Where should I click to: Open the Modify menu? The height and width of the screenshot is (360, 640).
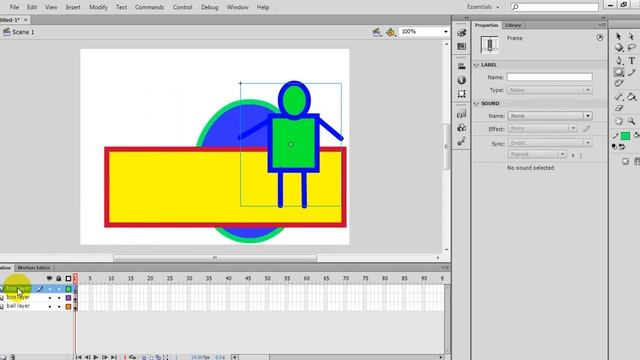pos(98,7)
